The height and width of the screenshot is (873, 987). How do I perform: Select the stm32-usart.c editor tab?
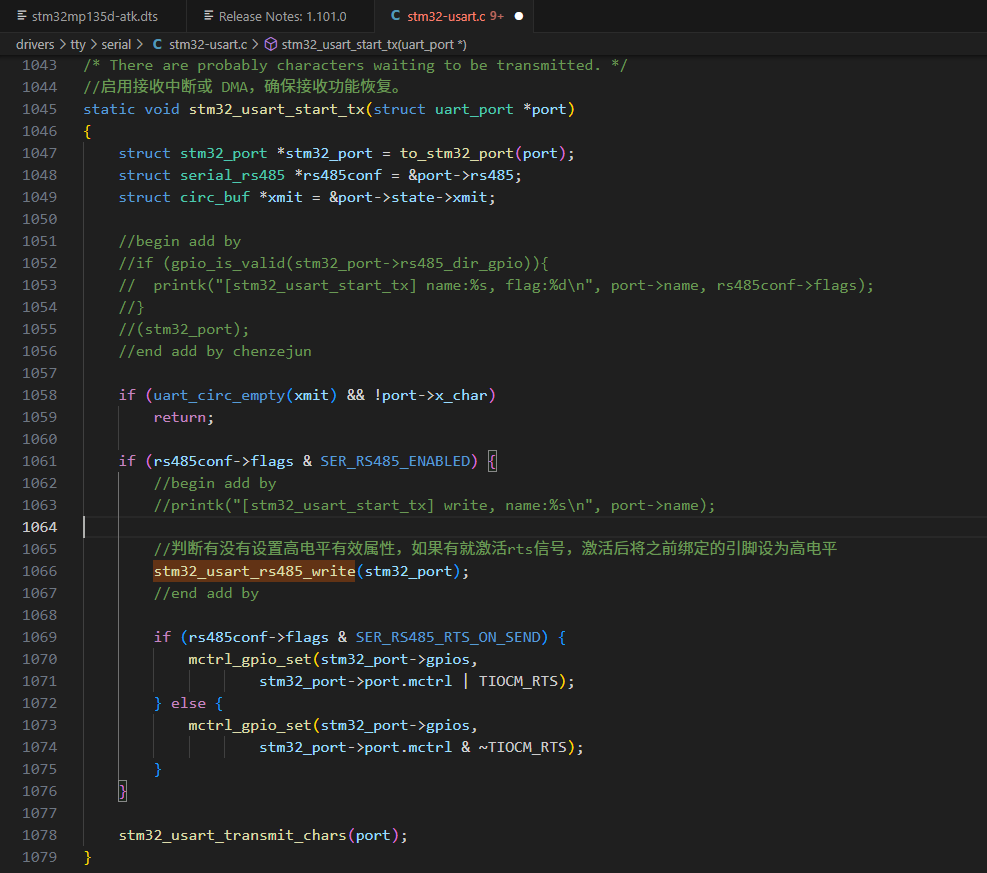point(454,16)
